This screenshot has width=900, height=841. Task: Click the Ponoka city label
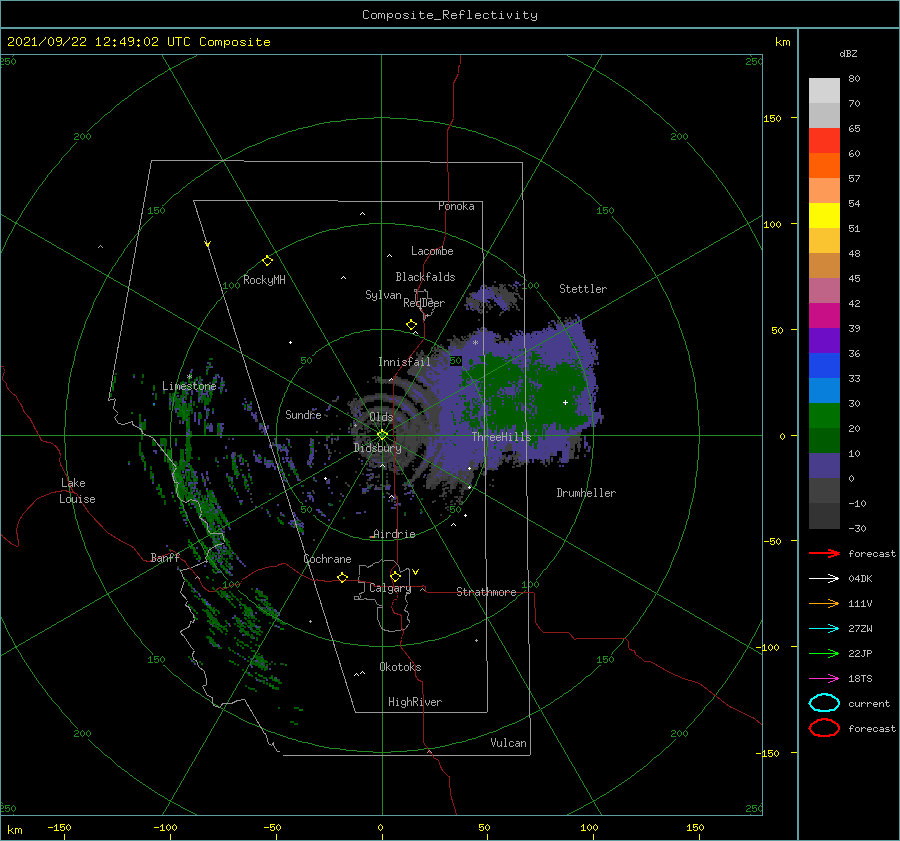(x=456, y=206)
